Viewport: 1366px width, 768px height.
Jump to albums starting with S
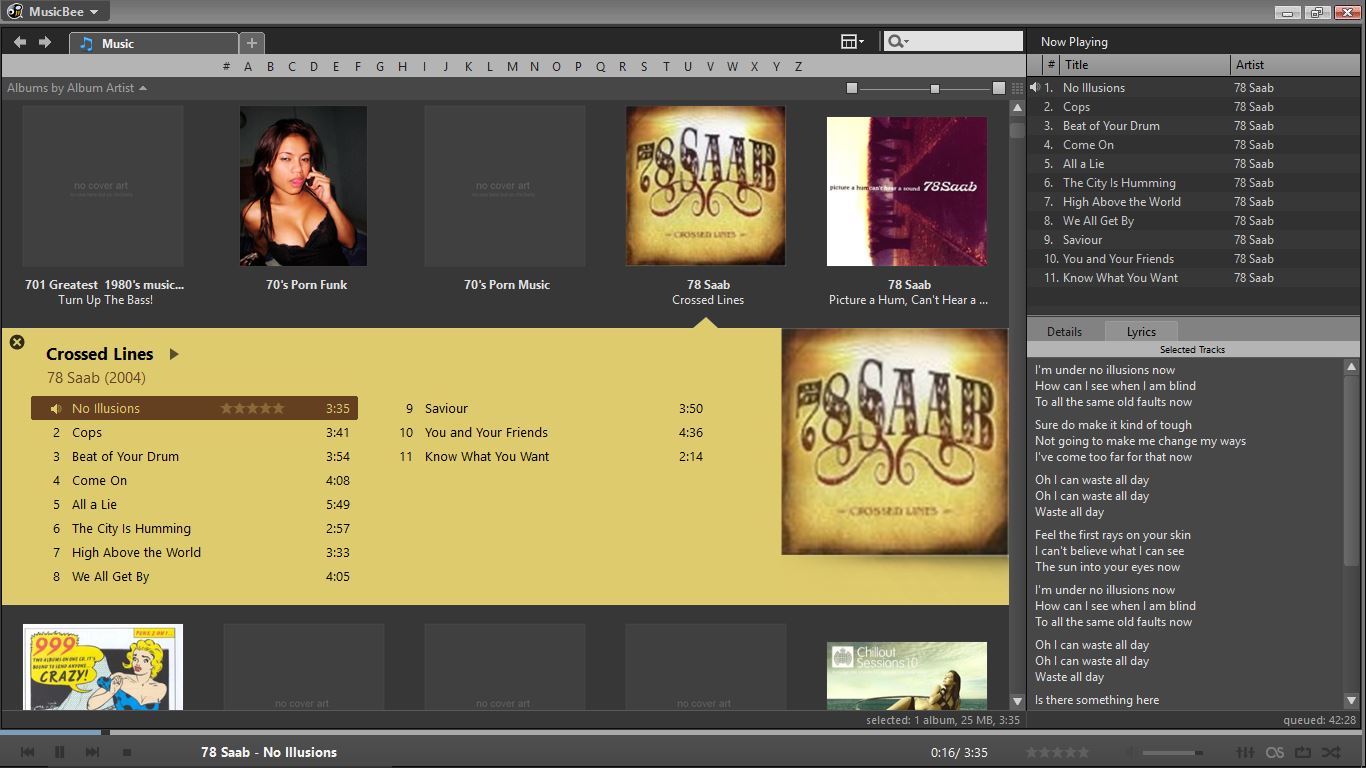pyautogui.click(x=644, y=67)
